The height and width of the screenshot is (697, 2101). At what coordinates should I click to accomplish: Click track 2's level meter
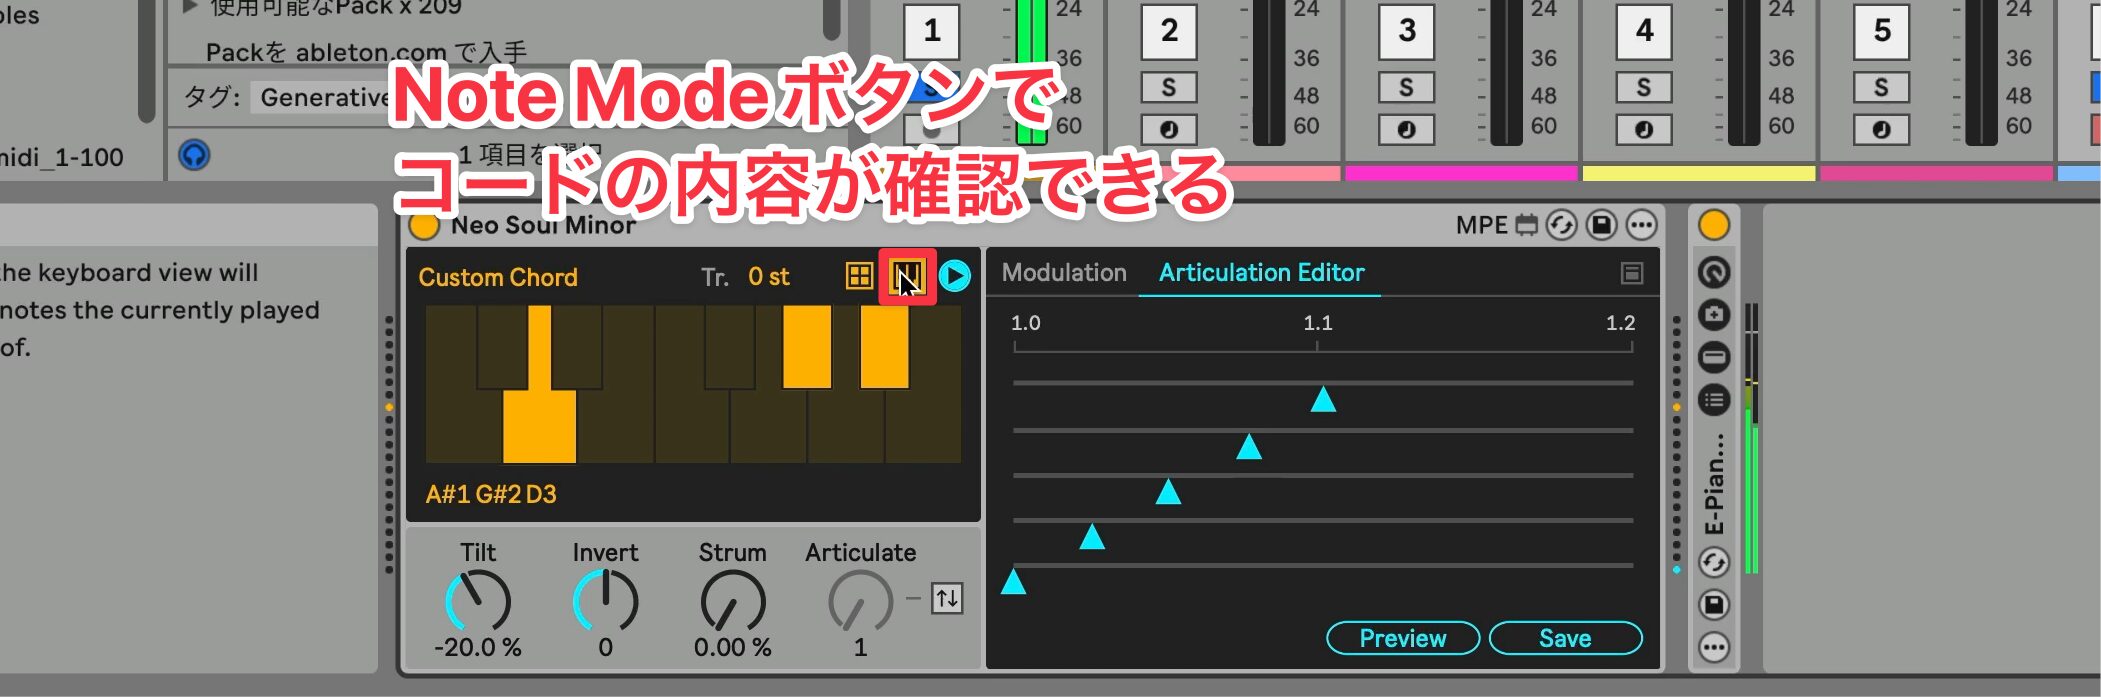[1268, 72]
